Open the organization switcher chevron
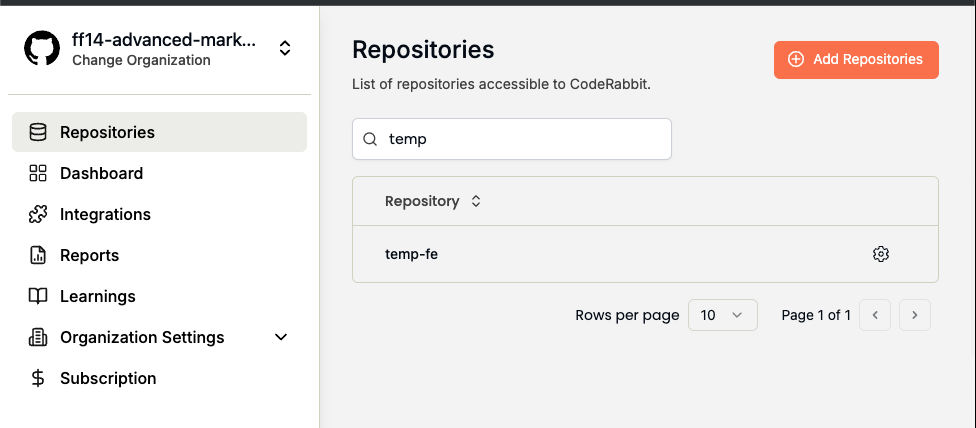Screen dimensions: 976x428 (x=285, y=48)
